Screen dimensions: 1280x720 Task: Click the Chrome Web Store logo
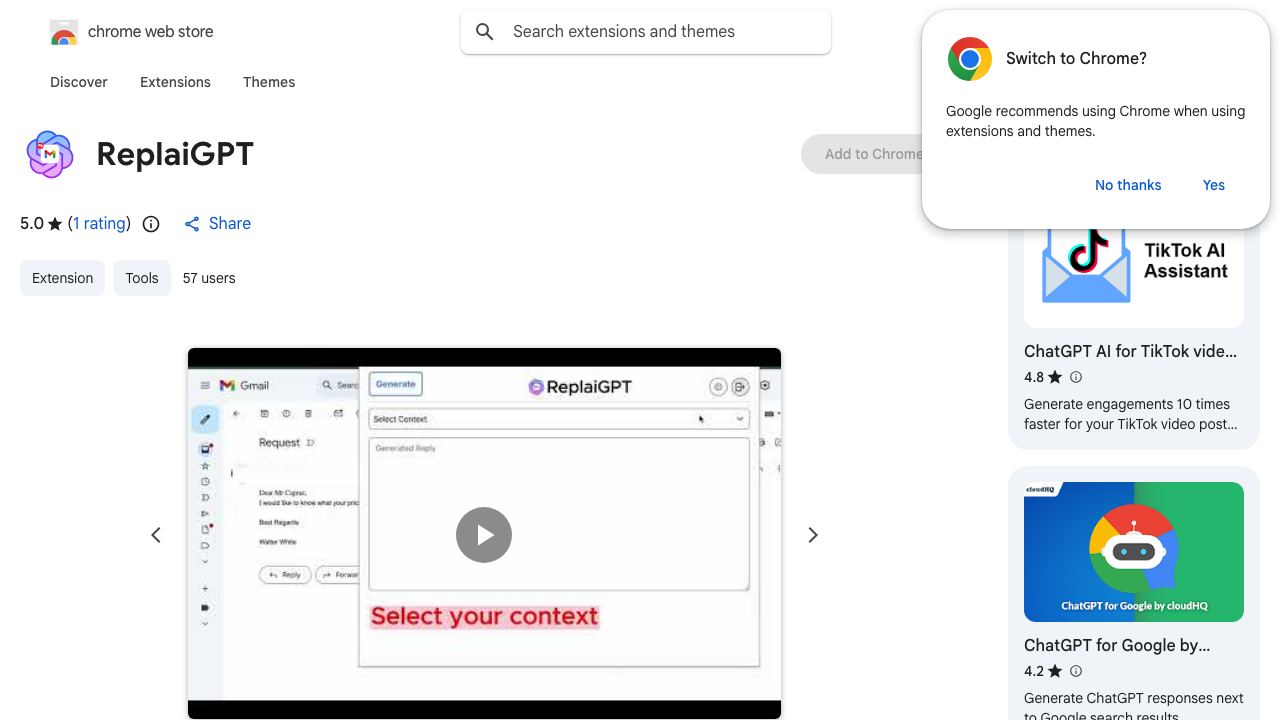tap(64, 33)
